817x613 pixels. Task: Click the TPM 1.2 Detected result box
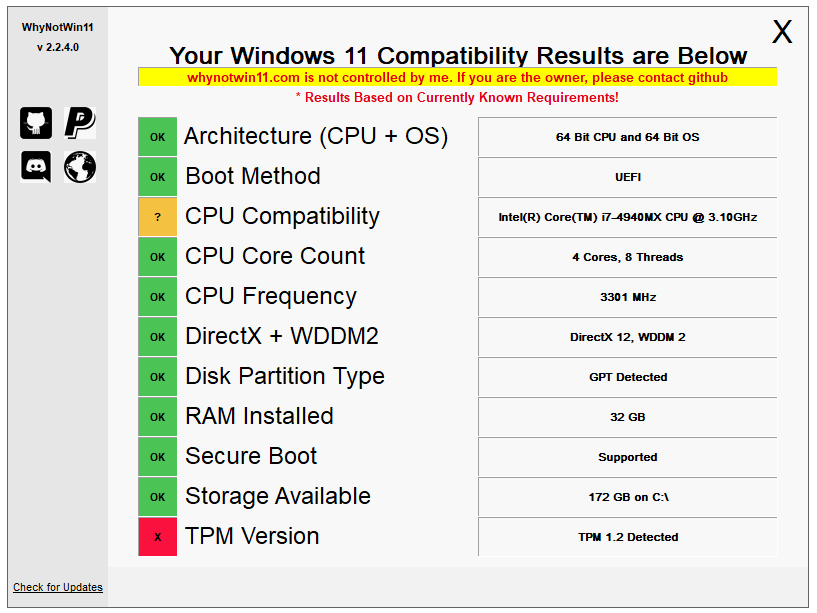tap(627, 536)
